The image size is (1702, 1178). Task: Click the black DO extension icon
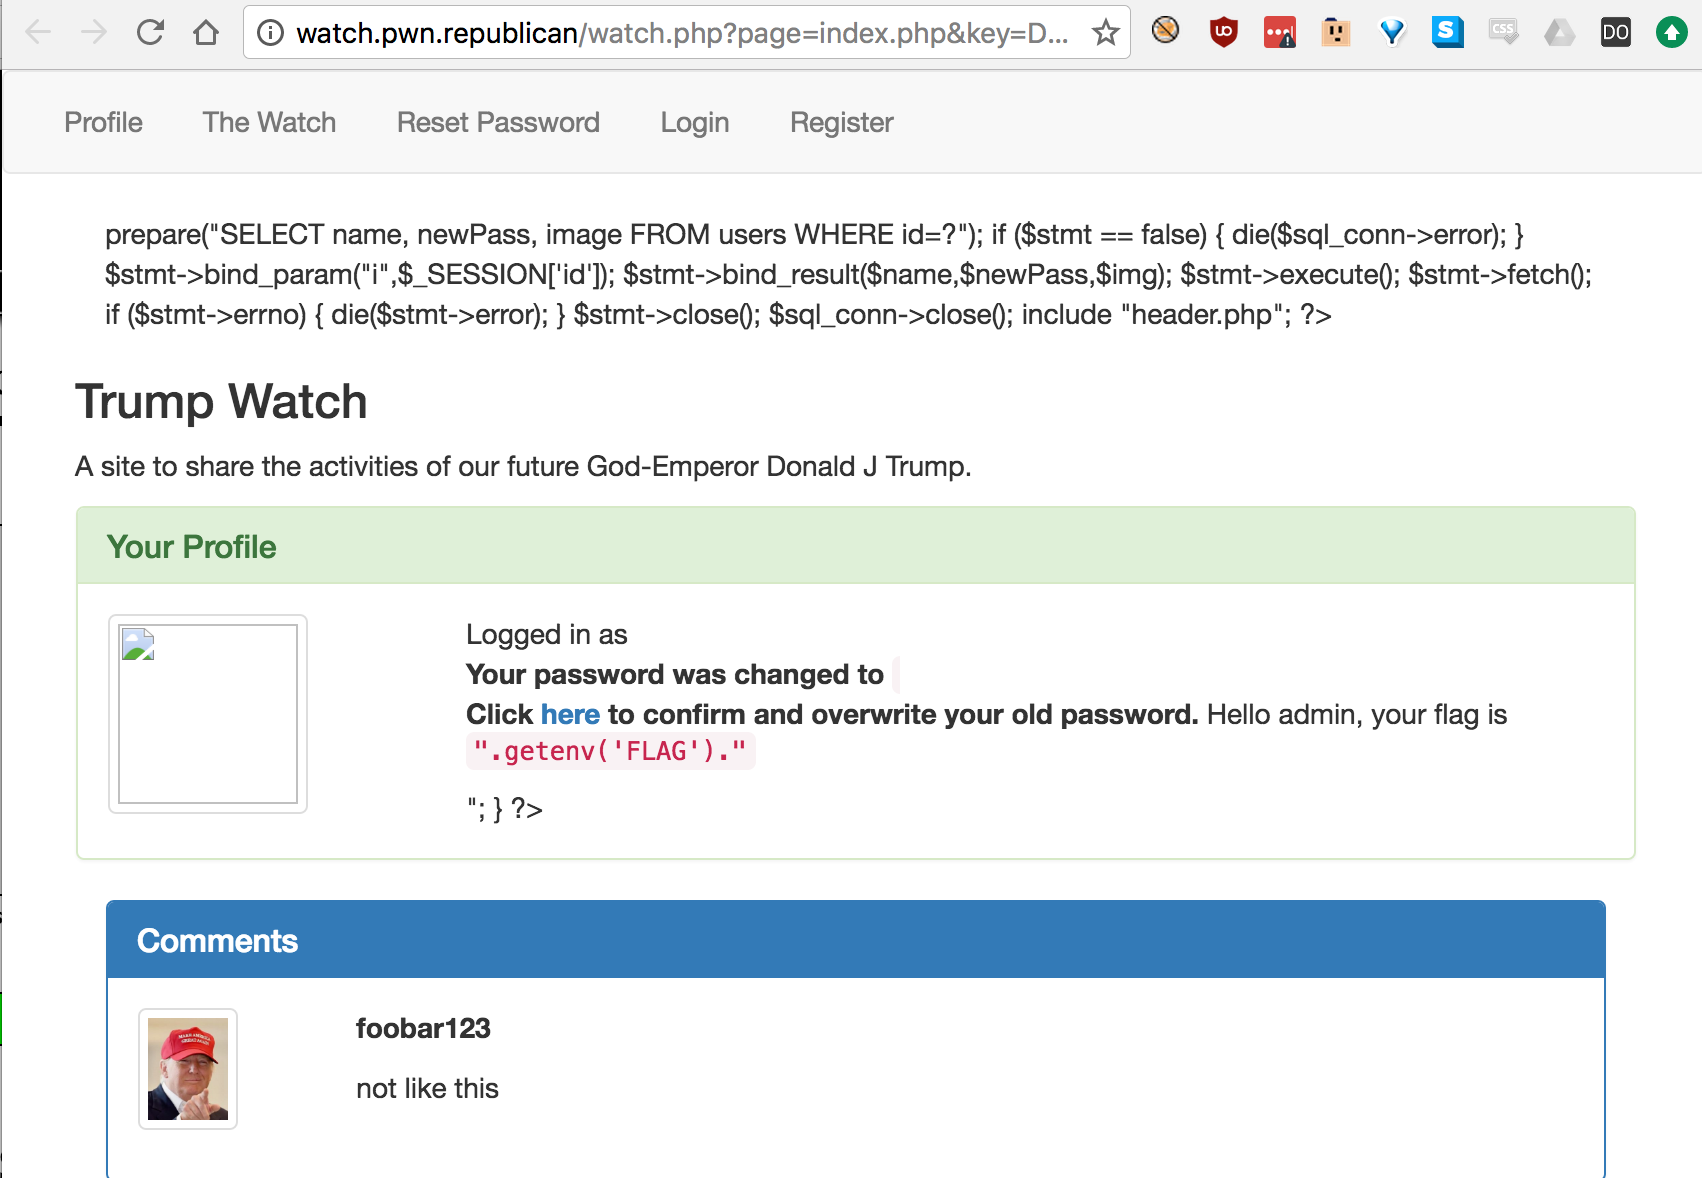tap(1615, 33)
